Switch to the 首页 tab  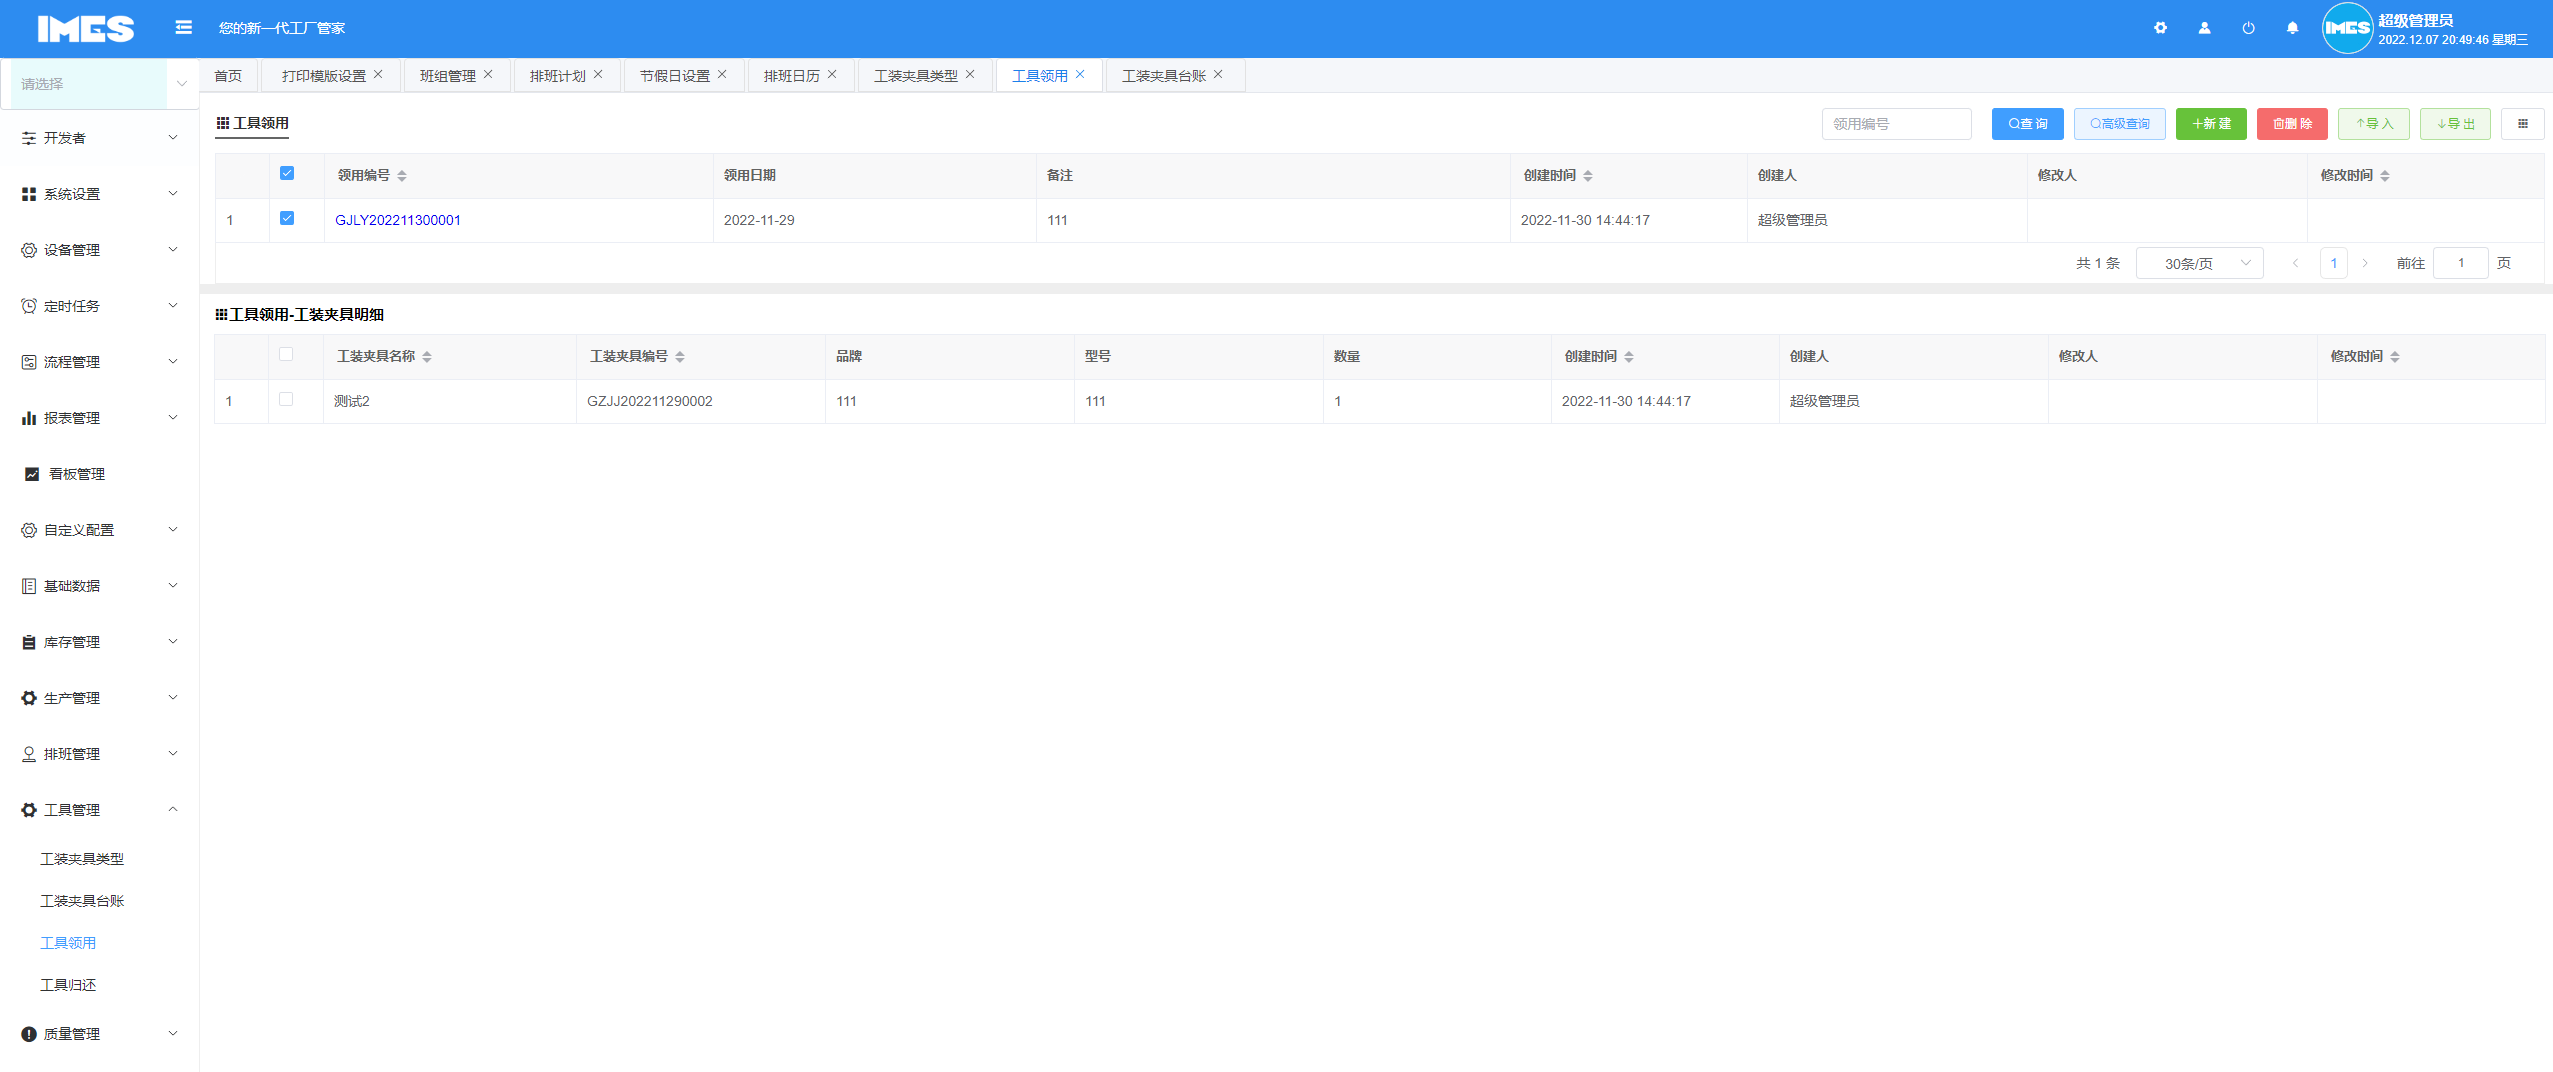[228, 76]
